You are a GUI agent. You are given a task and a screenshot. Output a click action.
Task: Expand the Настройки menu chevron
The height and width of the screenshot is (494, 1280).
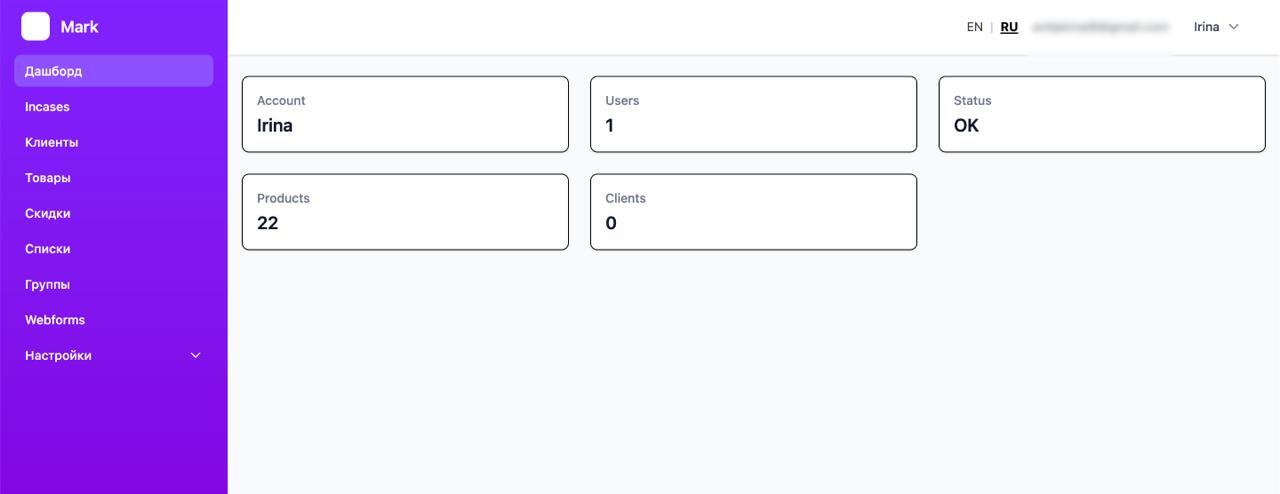click(196, 356)
